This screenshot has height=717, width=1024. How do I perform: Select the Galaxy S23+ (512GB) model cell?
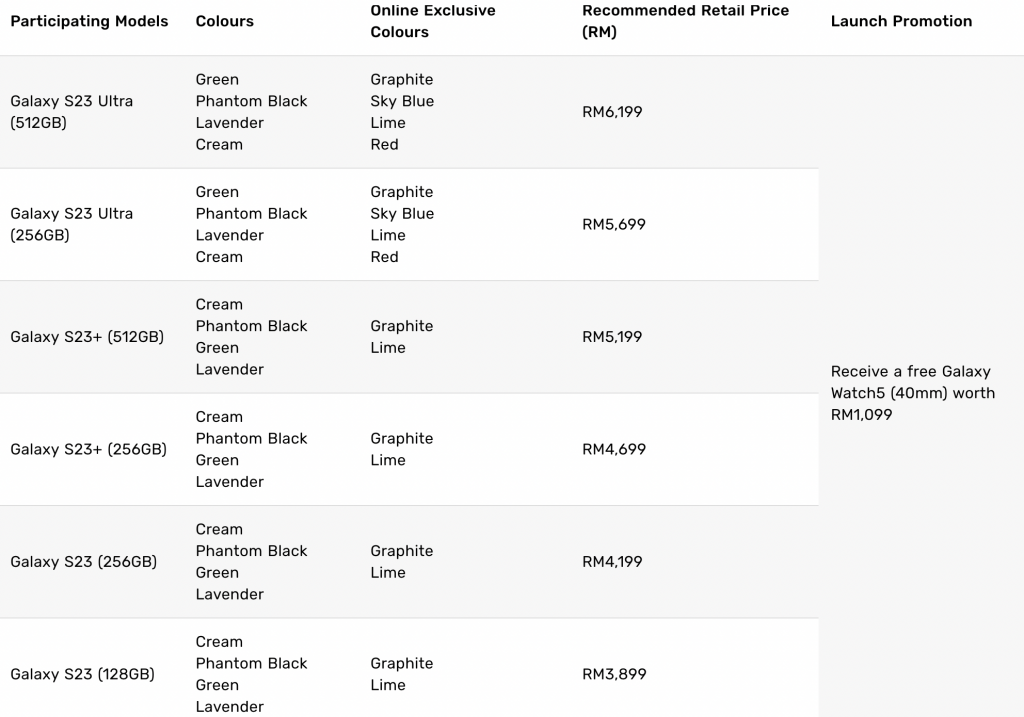[87, 337]
